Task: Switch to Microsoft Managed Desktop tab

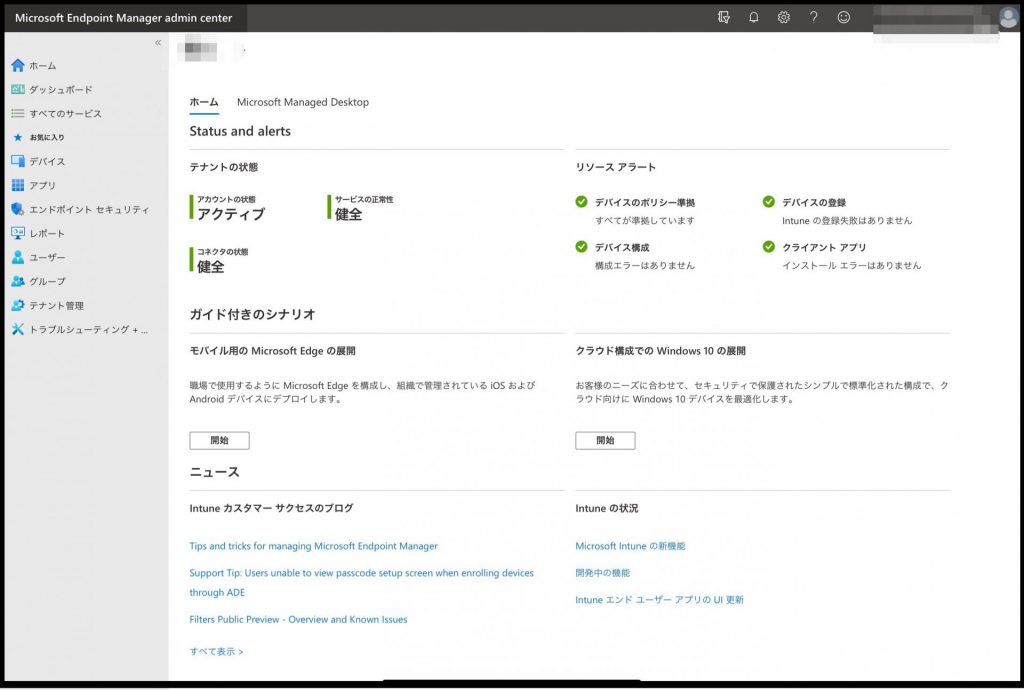Action: click(302, 102)
